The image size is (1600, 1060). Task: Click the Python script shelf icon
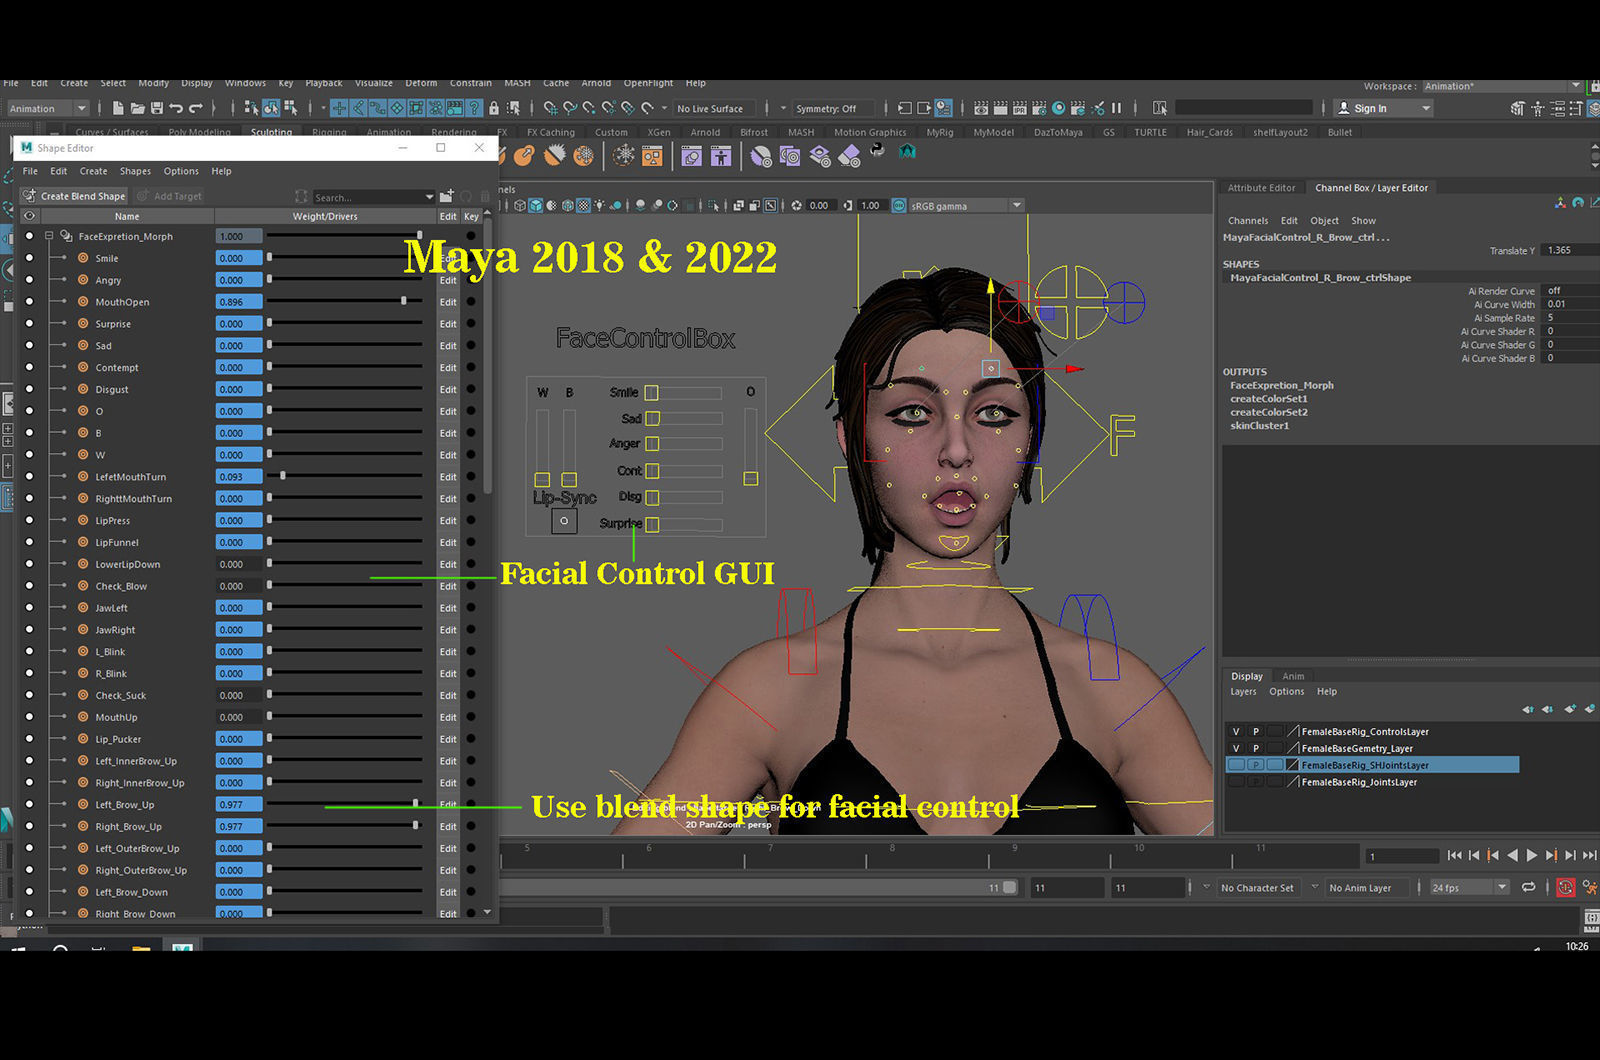(x=877, y=151)
